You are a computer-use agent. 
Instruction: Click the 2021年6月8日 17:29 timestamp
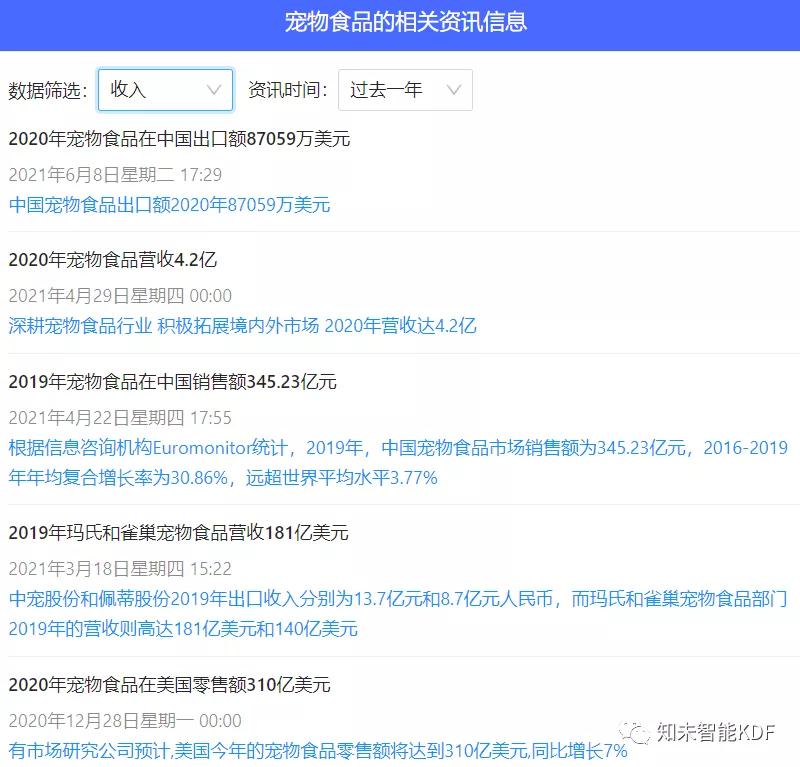pos(115,174)
